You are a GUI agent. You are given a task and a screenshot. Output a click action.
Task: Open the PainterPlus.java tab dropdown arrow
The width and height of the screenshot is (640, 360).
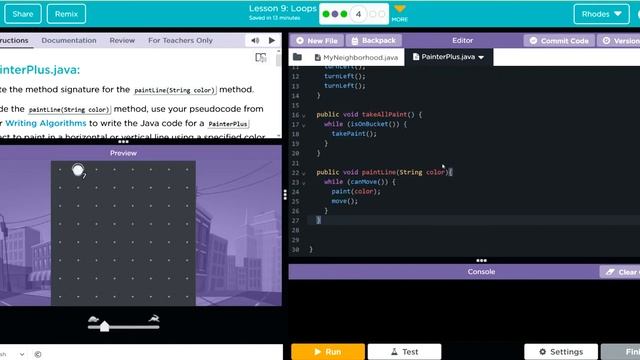(x=481, y=58)
